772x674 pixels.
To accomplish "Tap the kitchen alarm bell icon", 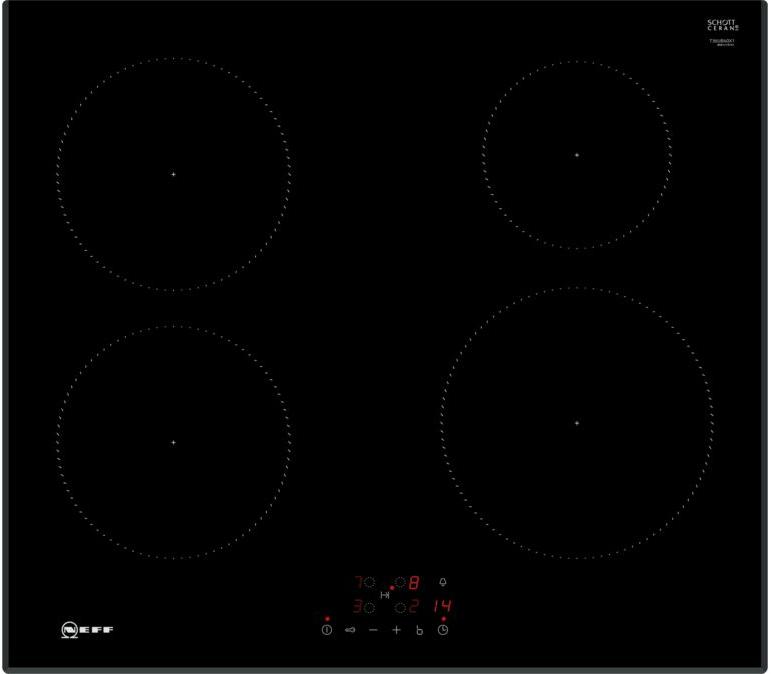I will [x=443, y=582].
